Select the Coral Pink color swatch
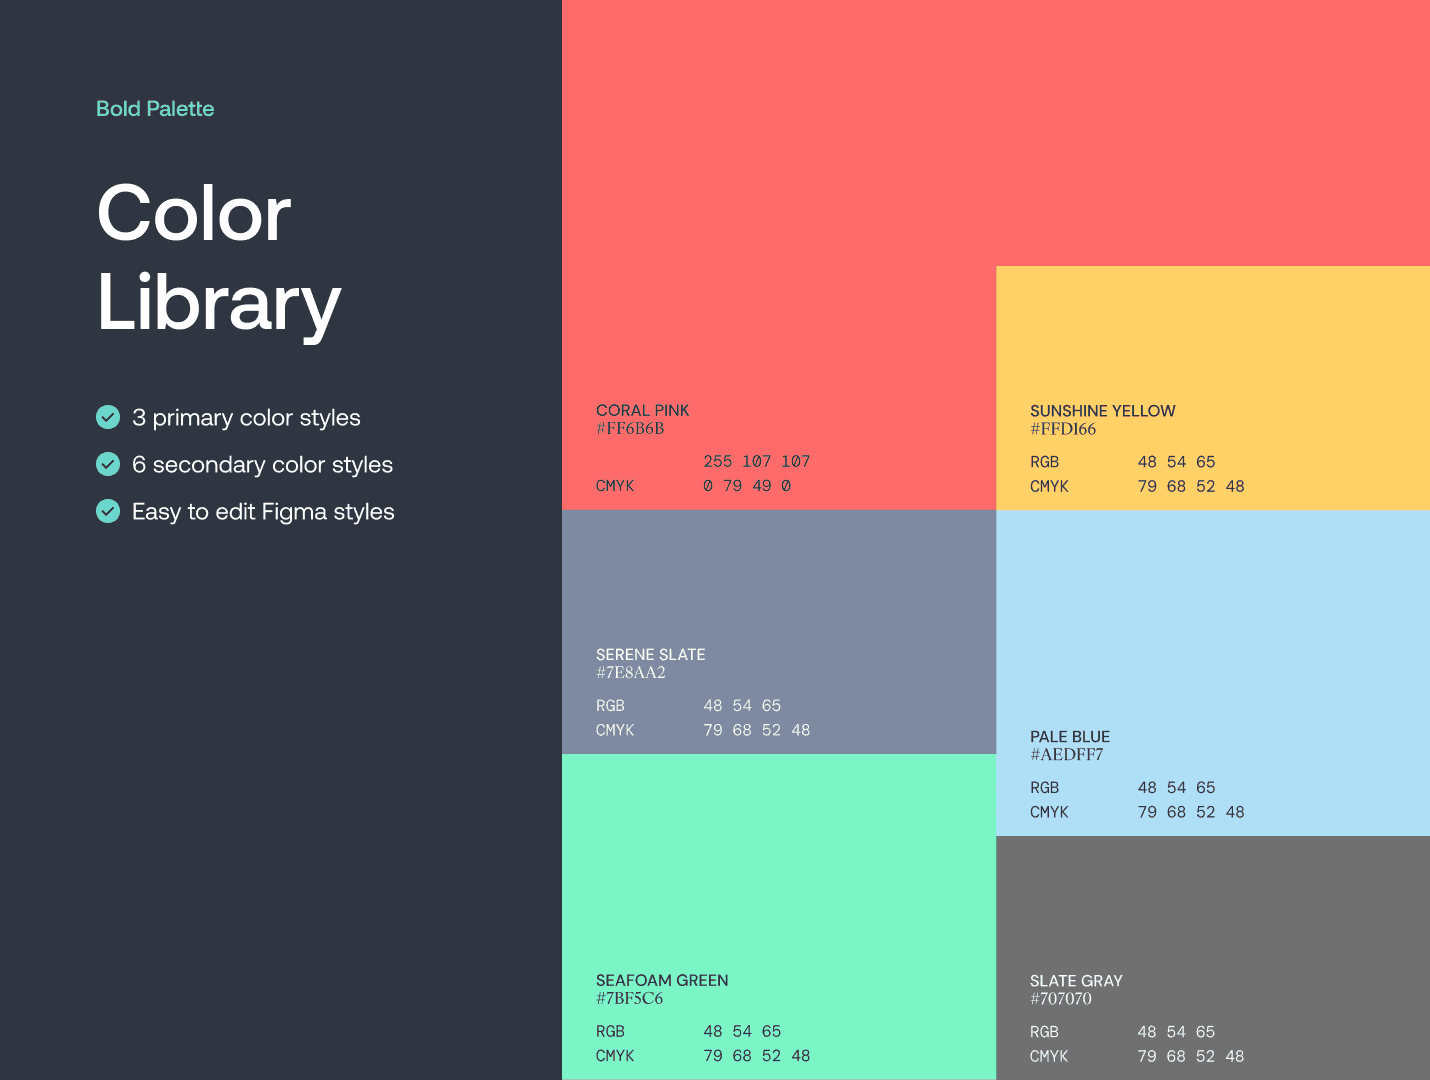 click(x=779, y=255)
